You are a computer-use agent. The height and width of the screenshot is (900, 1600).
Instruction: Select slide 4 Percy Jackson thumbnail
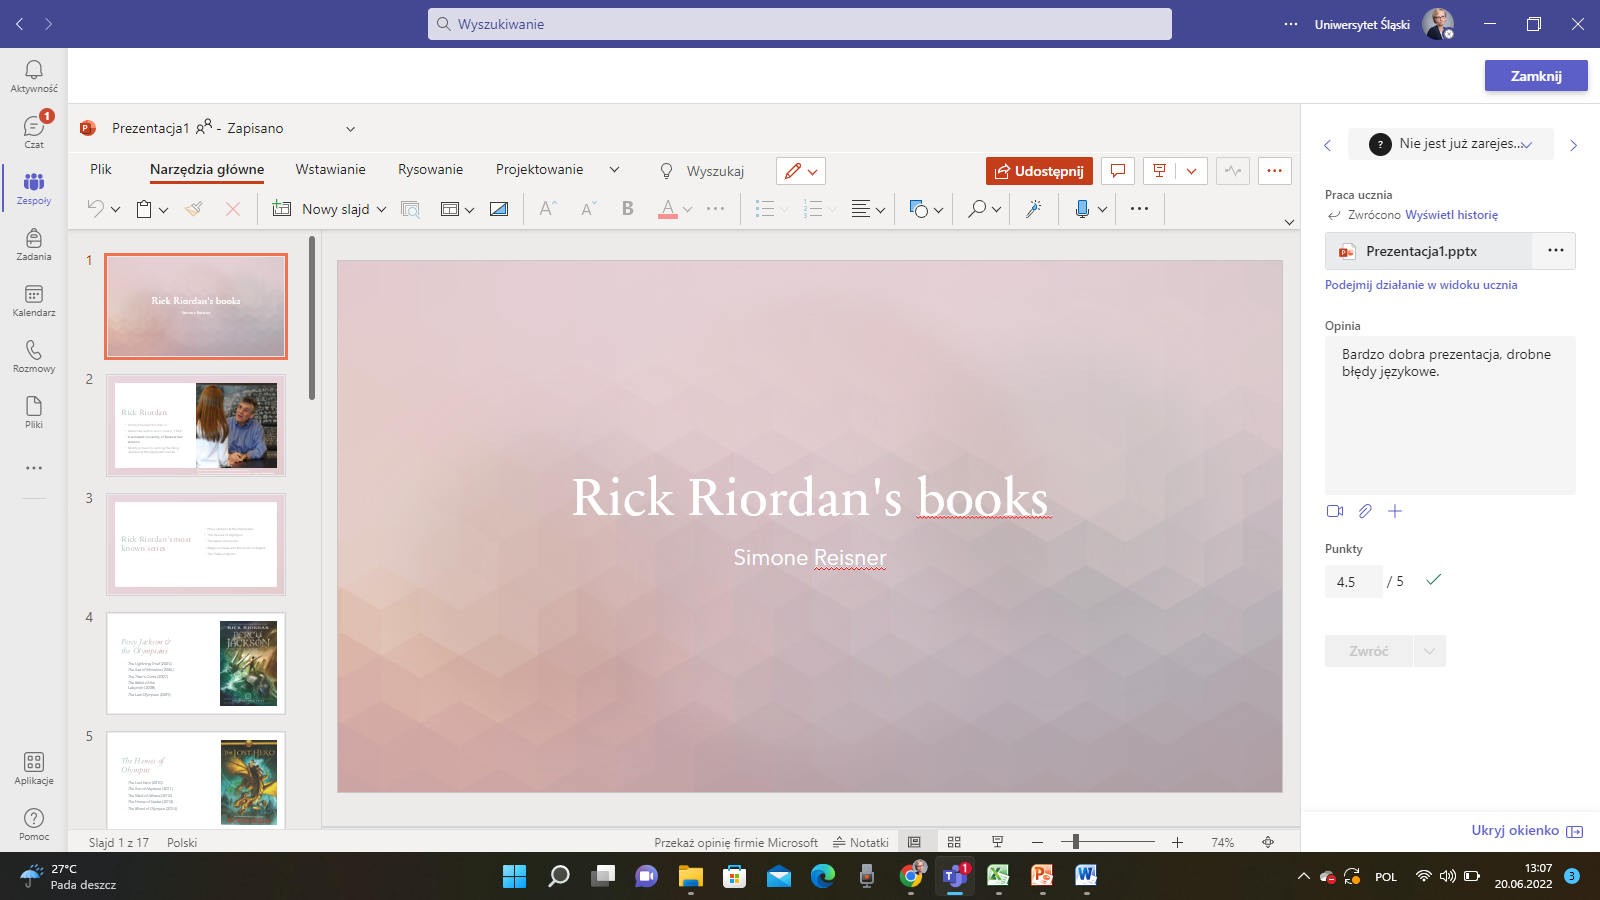click(196, 663)
